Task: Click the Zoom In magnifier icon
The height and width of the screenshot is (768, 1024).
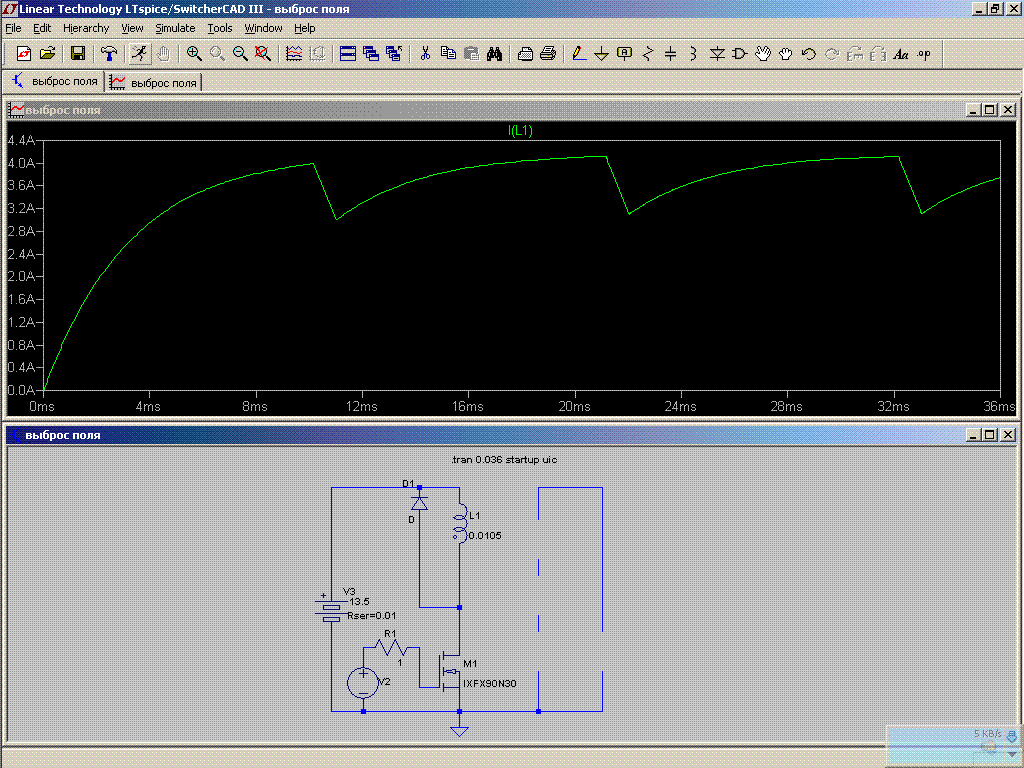Action: coord(194,54)
